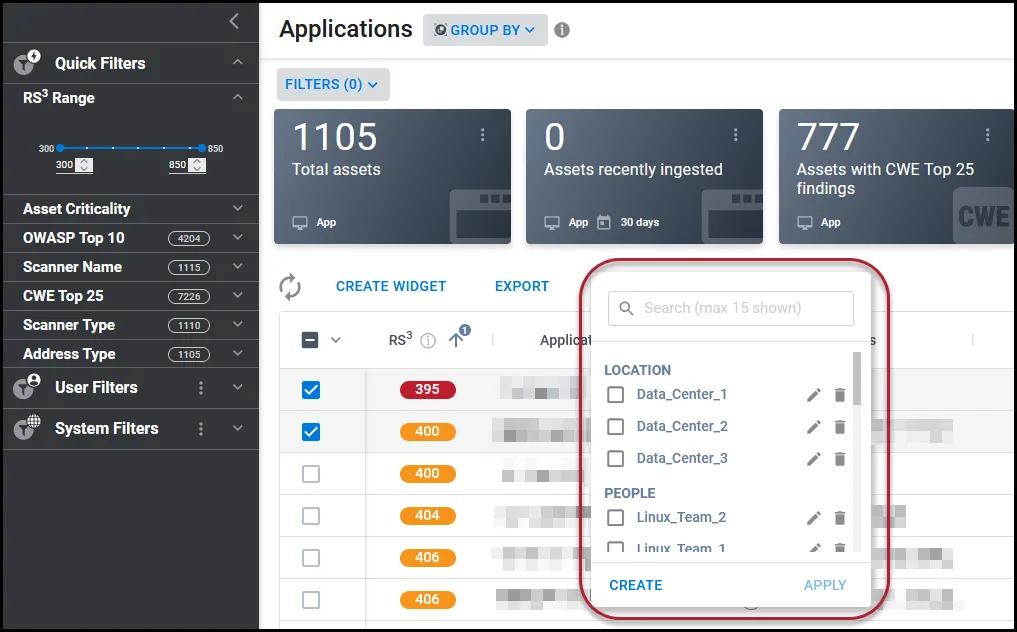This screenshot has width=1017, height=632.
Task: Expand the CWE Top 25 filter
Action: (238, 295)
